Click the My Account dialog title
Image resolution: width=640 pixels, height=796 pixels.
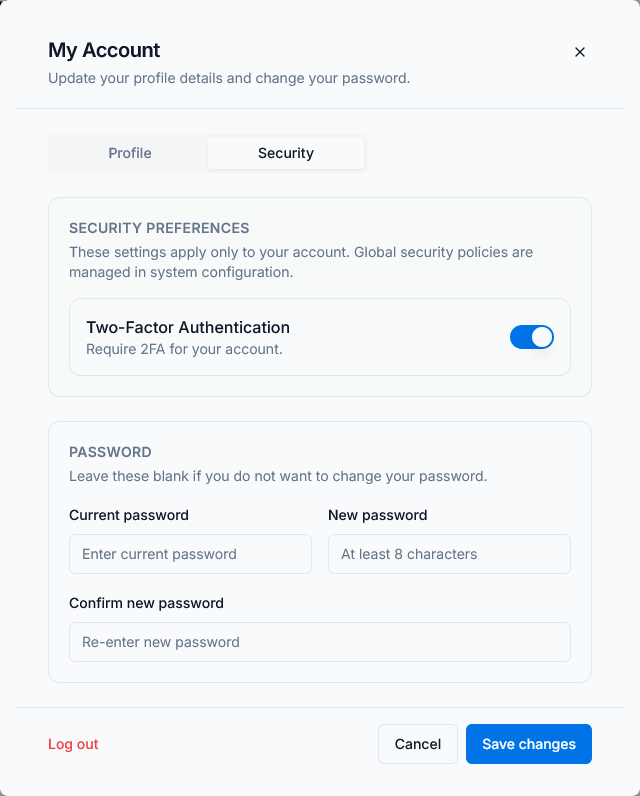coord(104,50)
